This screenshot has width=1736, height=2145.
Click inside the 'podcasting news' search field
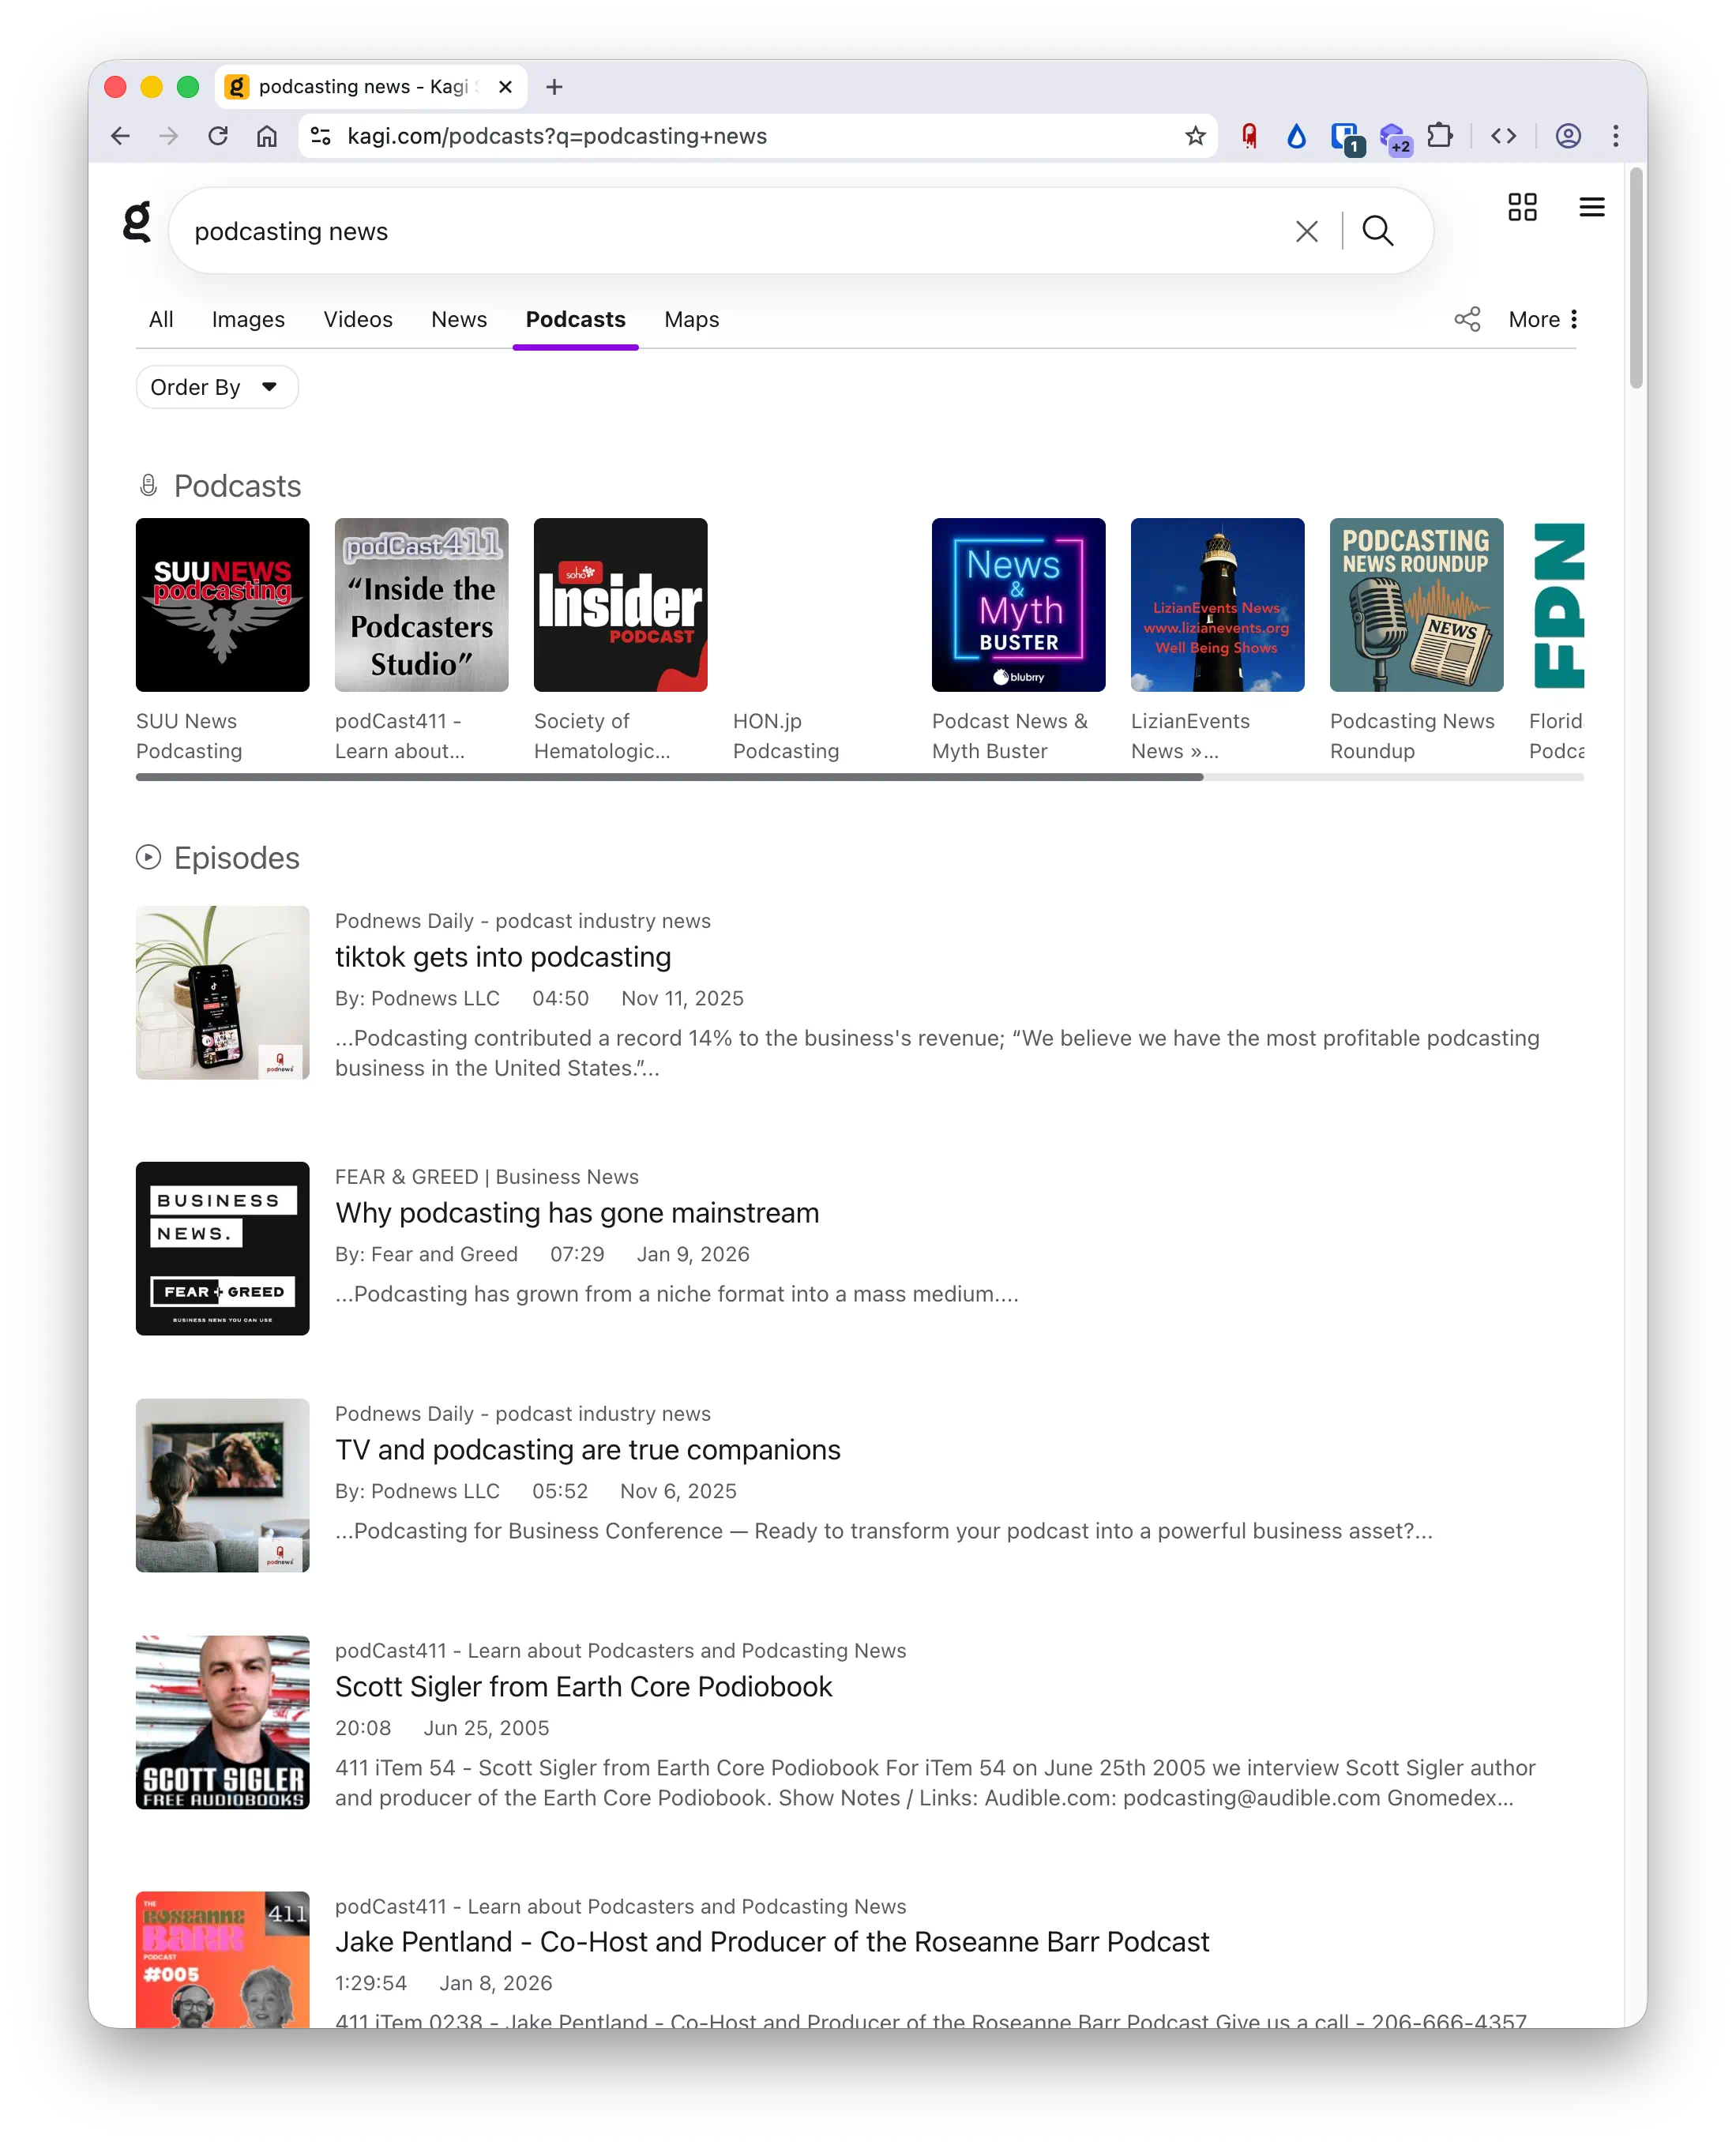click(x=700, y=232)
